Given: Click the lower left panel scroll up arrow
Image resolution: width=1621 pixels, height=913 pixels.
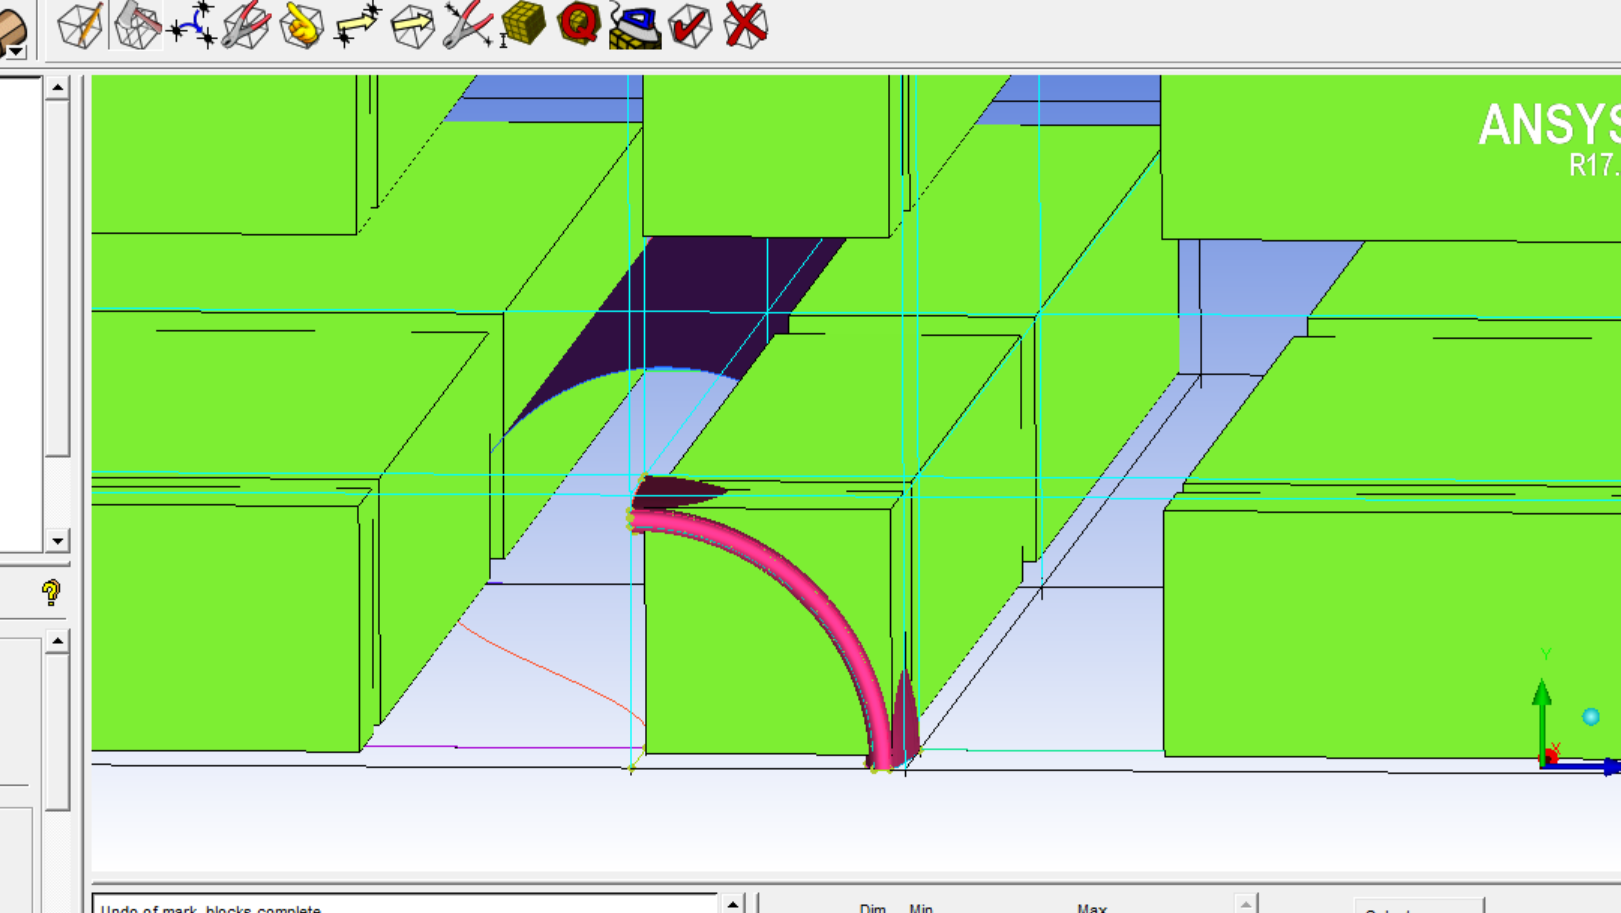Looking at the screenshot, I should (57, 641).
